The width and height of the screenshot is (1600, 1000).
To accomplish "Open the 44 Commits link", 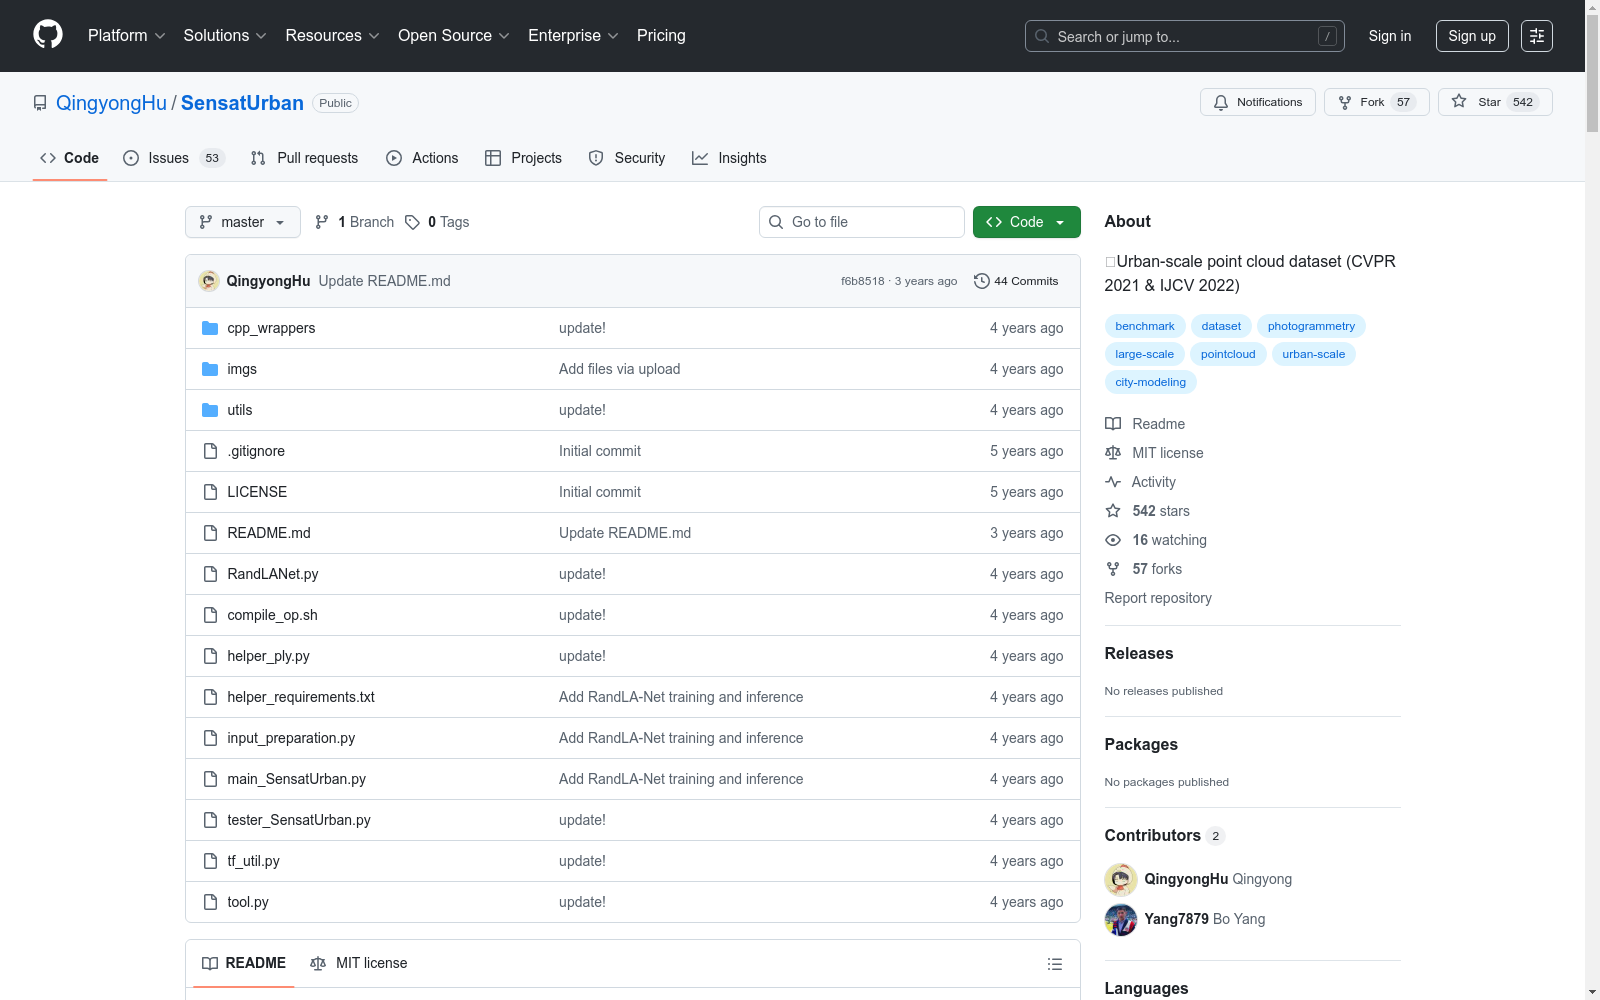I will pyautogui.click(x=1016, y=281).
